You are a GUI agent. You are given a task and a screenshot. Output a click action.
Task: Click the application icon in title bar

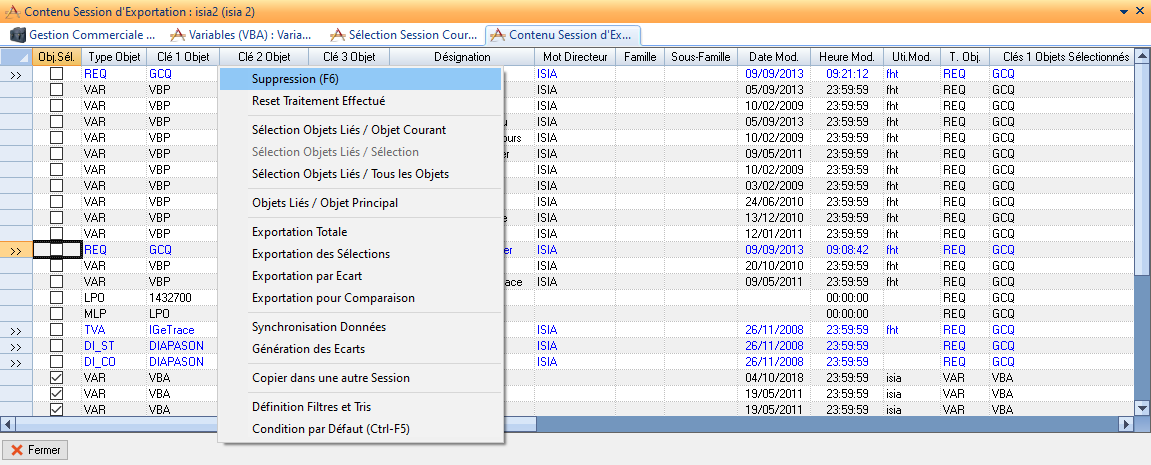click(11, 11)
